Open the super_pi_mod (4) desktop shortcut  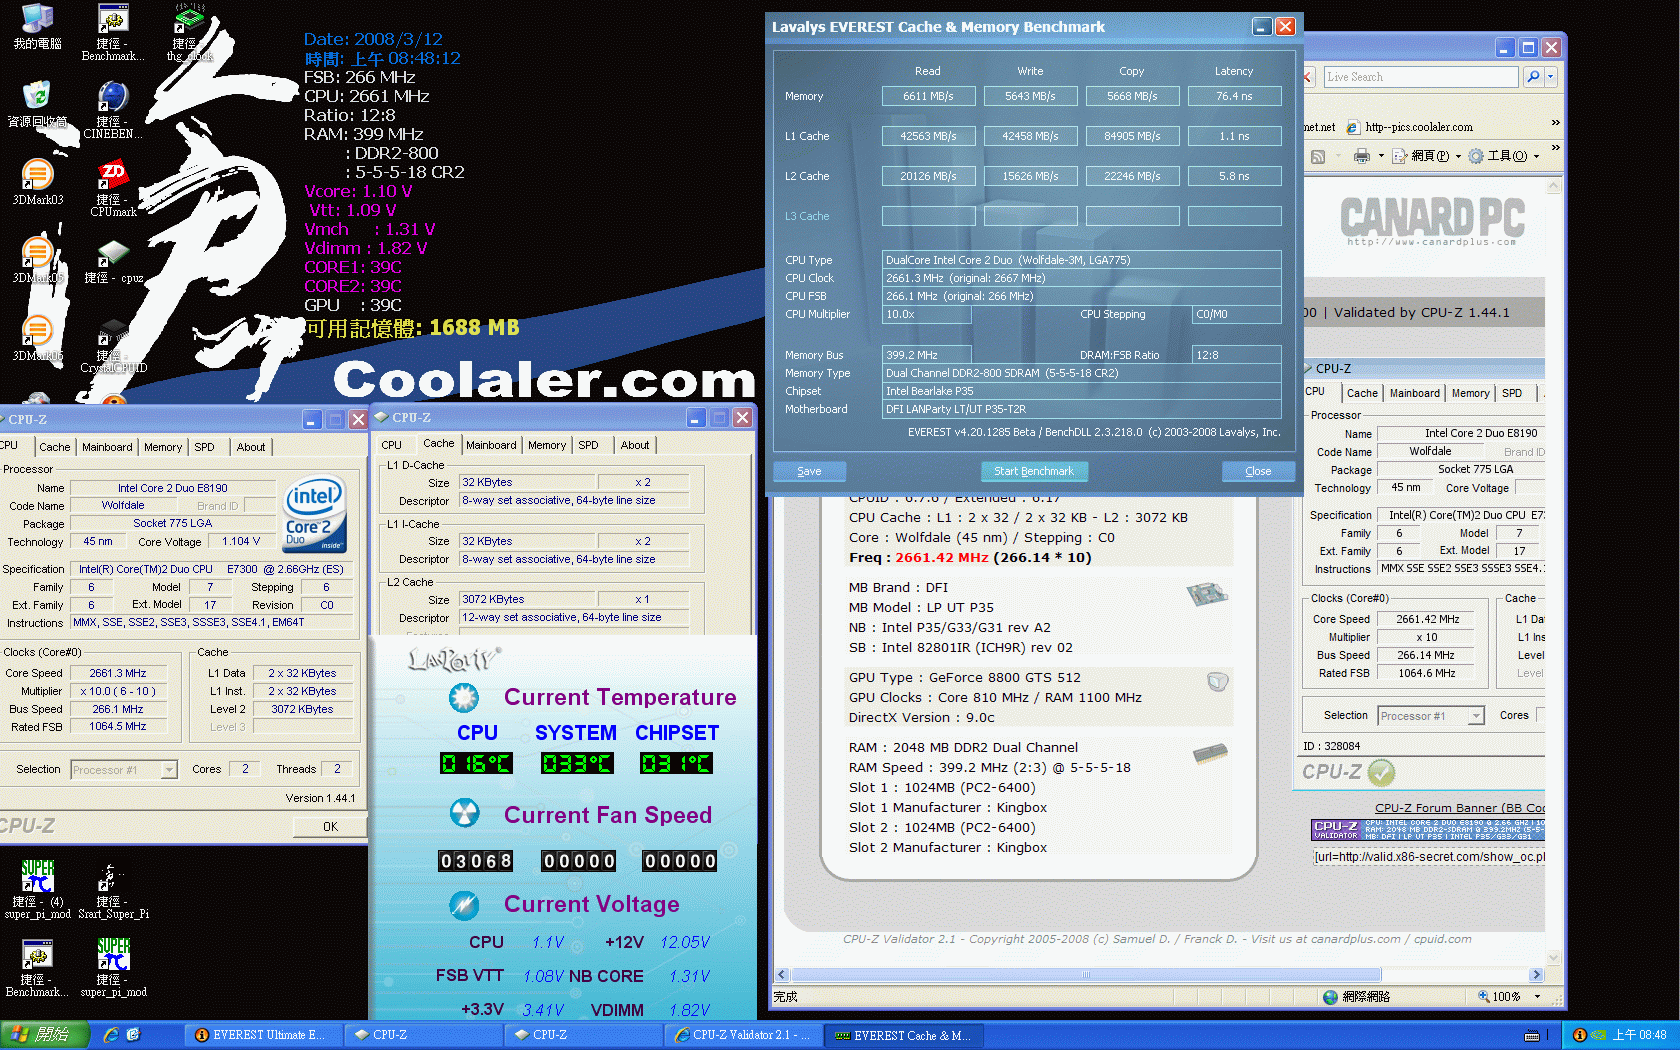point(37,890)
